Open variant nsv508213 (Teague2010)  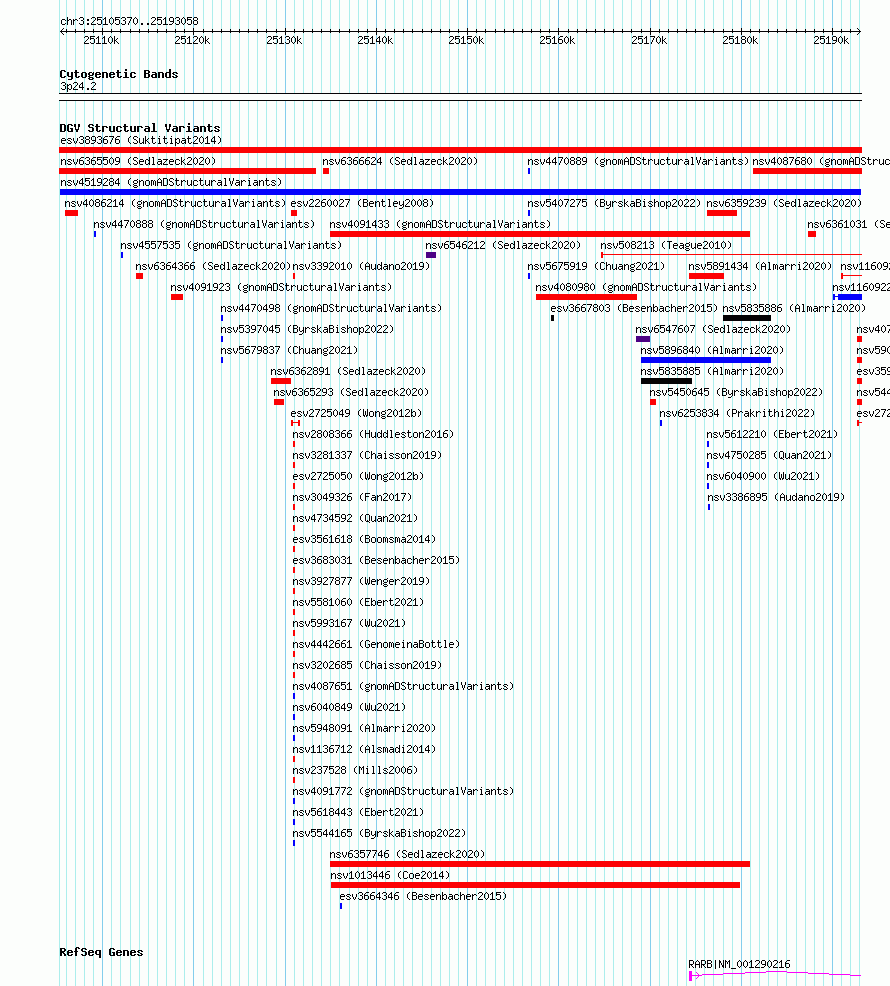(666, 245)
